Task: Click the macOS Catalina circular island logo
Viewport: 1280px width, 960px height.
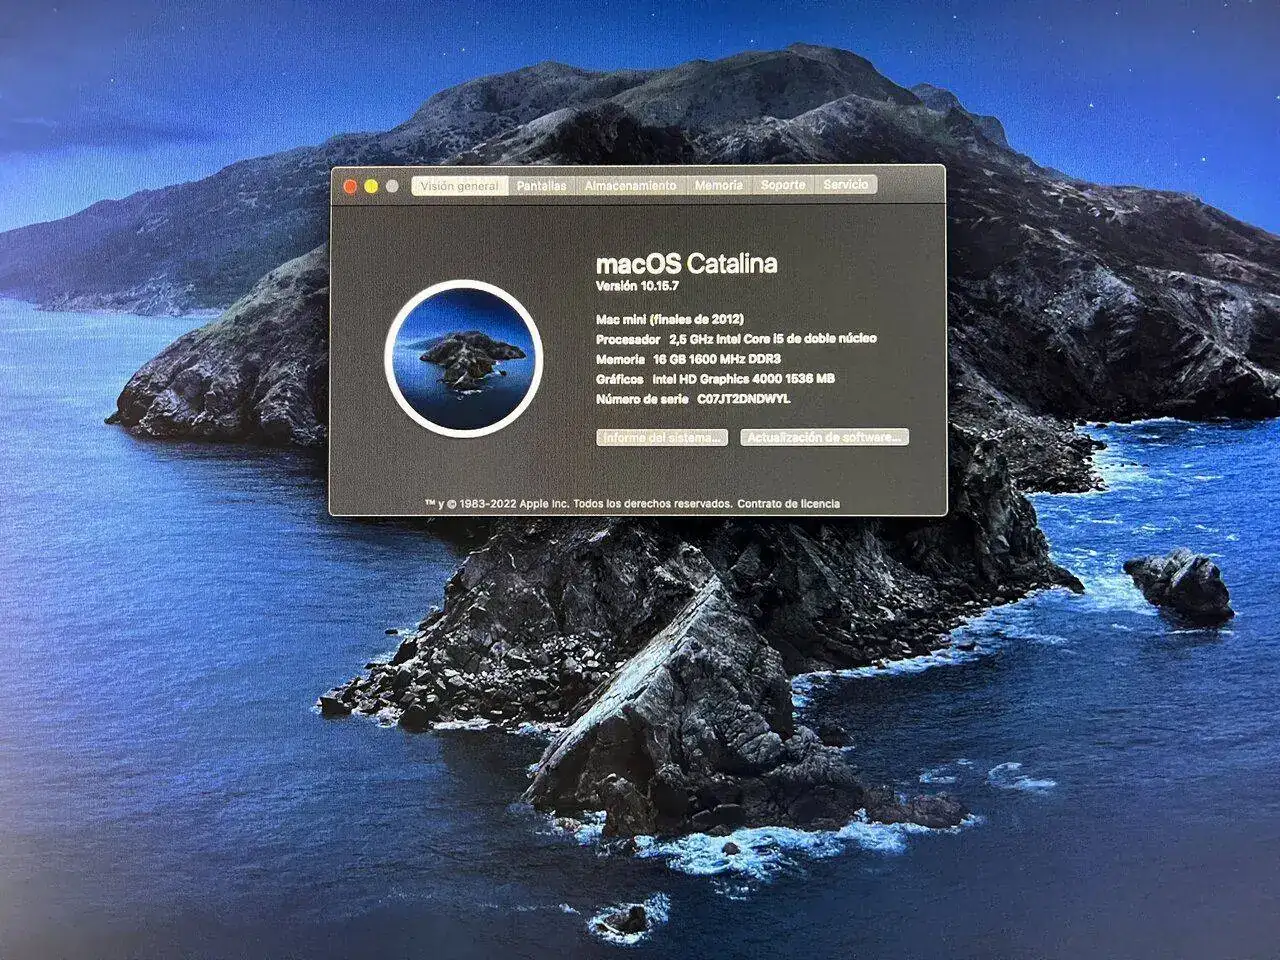Action: [463, 357]
